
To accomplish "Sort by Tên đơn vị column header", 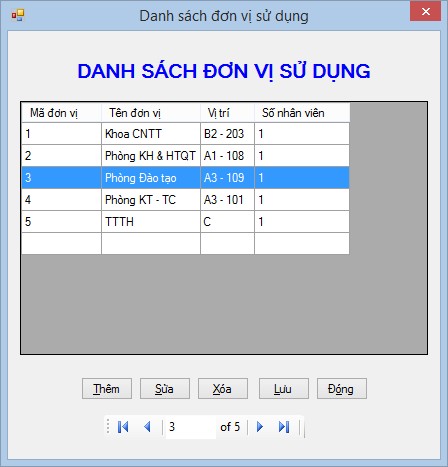I will pyautogui.click(x=151, y=113).
